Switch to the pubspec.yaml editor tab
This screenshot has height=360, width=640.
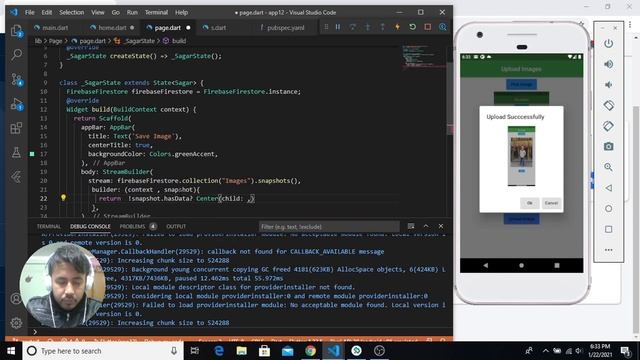tap(285, 27)
